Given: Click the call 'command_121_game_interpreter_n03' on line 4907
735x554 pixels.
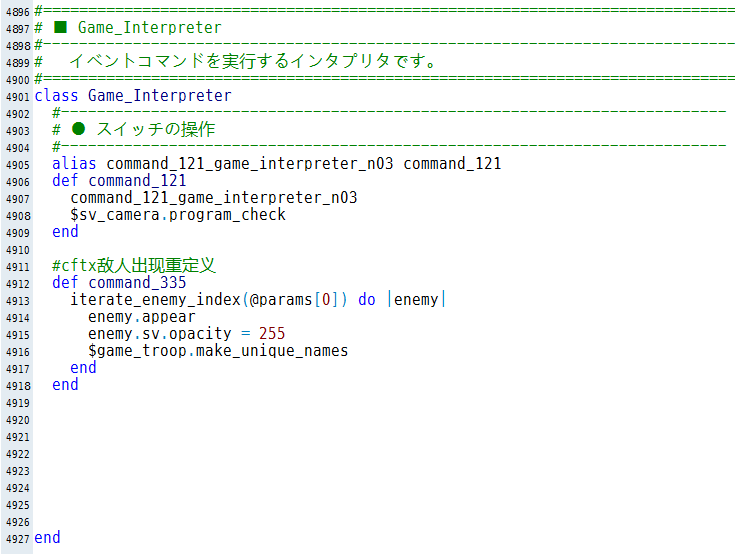Looking at the screenshot, I should coord(214,198).
